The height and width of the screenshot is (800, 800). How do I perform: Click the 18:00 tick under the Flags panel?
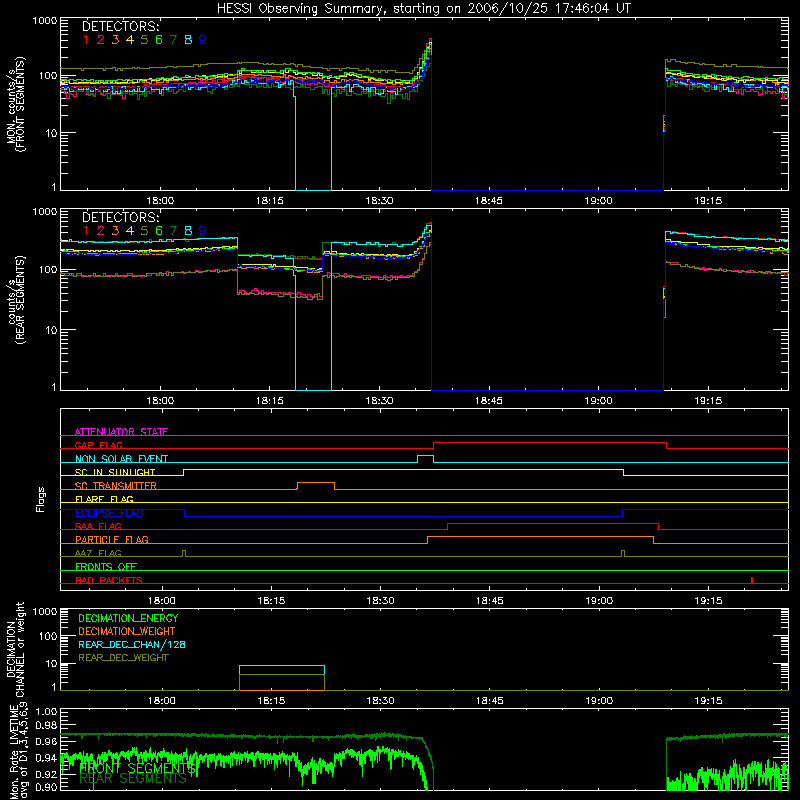click(x=162, y=601)
